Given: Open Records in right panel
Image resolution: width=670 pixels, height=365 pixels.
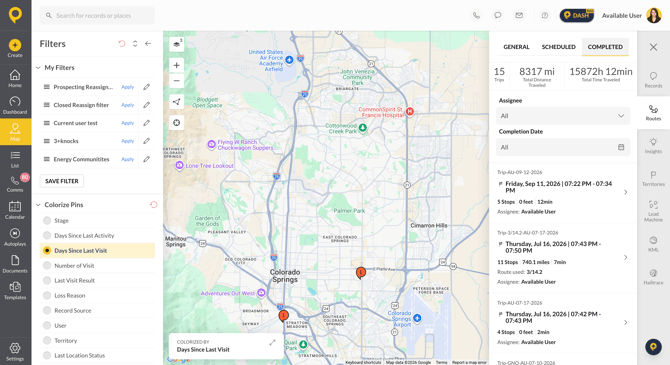Looking at the screenshot, I should point(653,79).
